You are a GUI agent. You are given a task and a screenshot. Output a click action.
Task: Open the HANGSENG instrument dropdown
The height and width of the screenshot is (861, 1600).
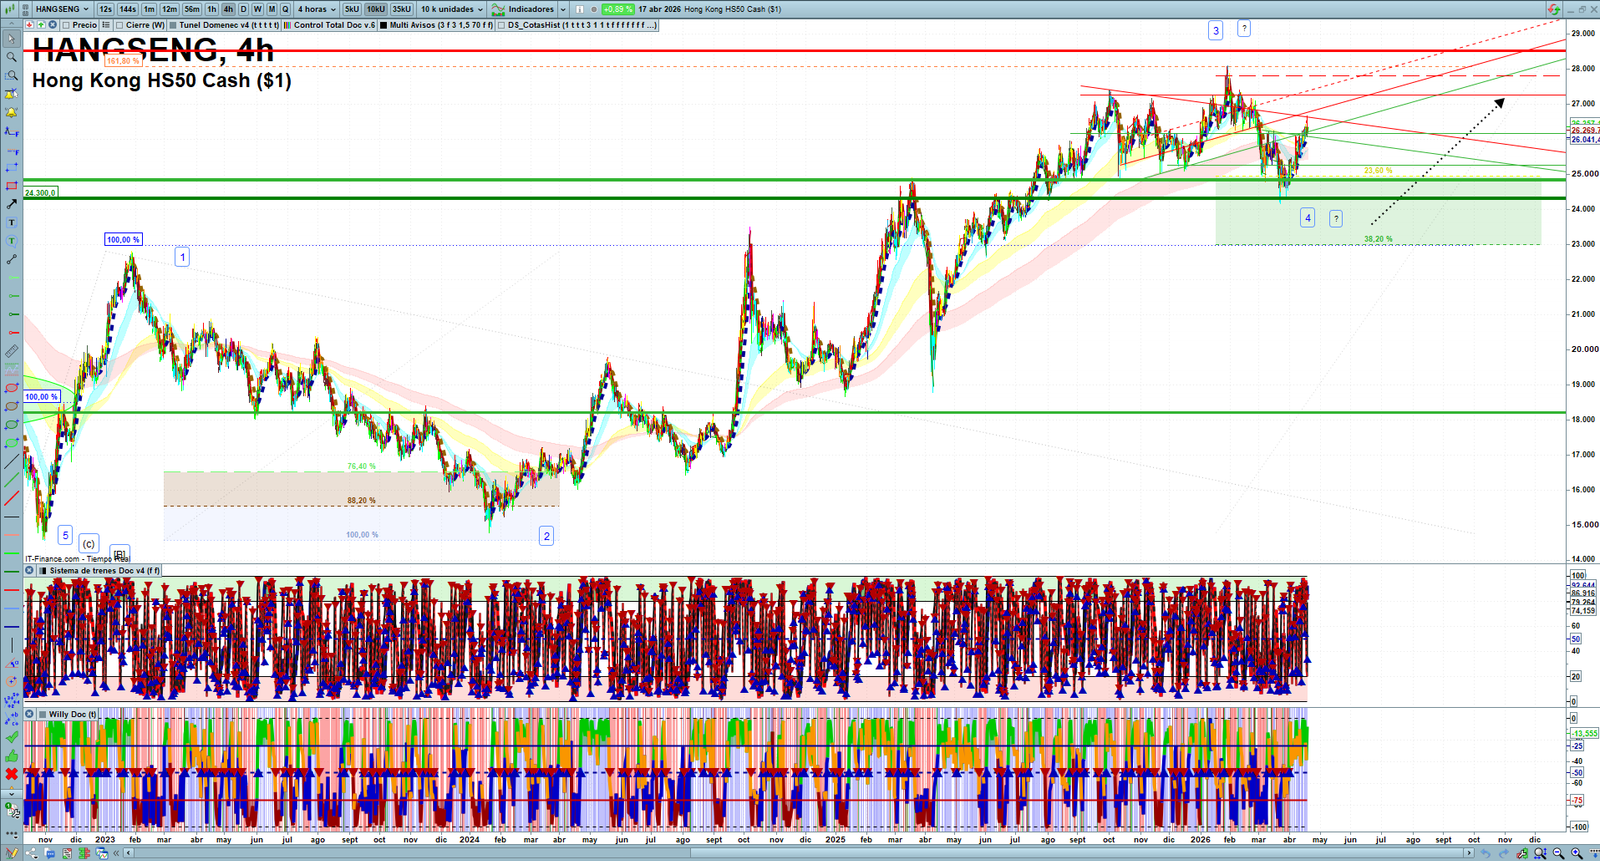click(62, 9)
